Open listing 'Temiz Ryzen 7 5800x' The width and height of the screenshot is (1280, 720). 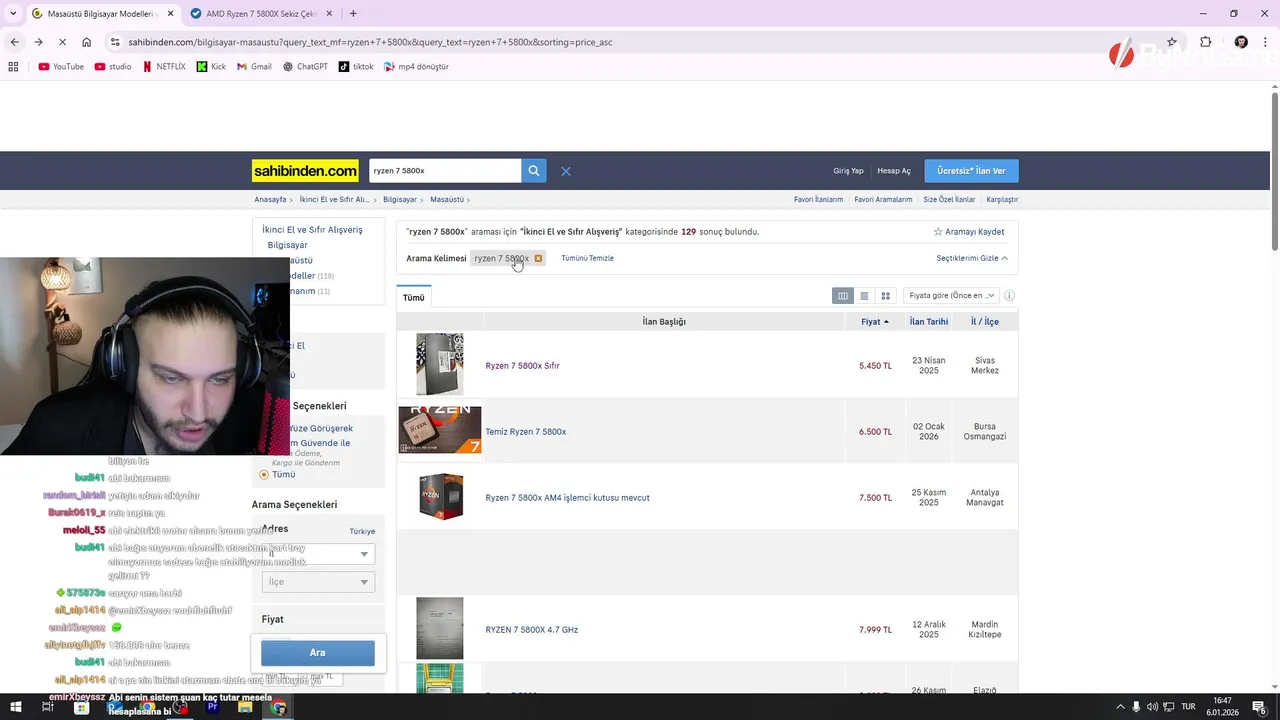pos(526,432)
